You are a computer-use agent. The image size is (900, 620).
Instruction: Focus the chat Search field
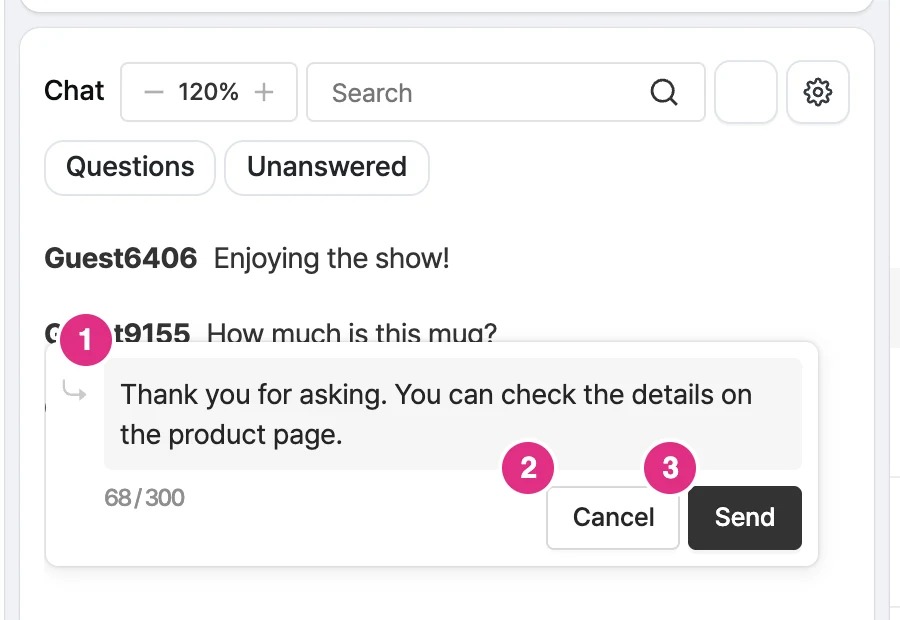point(506,92)
